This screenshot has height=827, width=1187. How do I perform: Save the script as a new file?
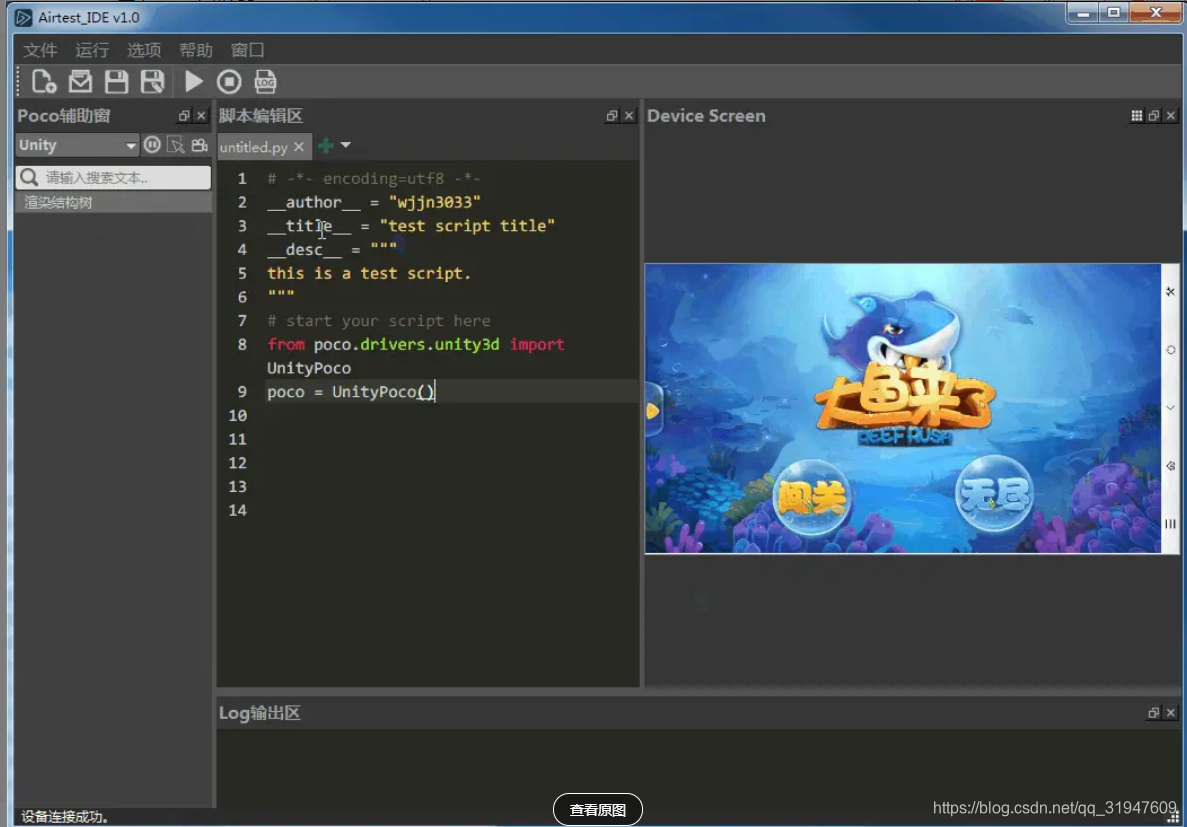(x=152, y=81)
